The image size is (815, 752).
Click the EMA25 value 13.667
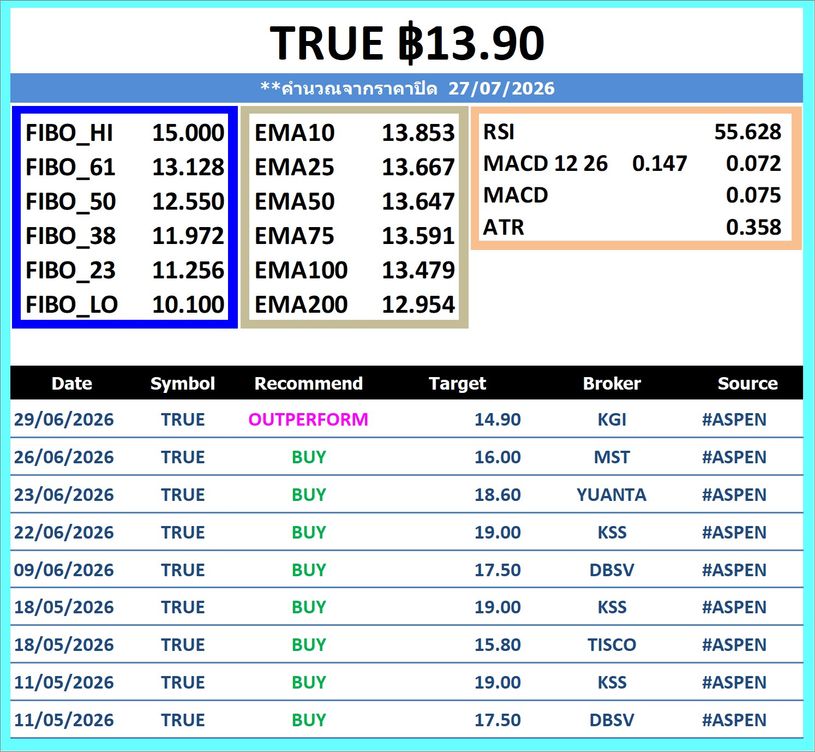[x=418, y=167]
